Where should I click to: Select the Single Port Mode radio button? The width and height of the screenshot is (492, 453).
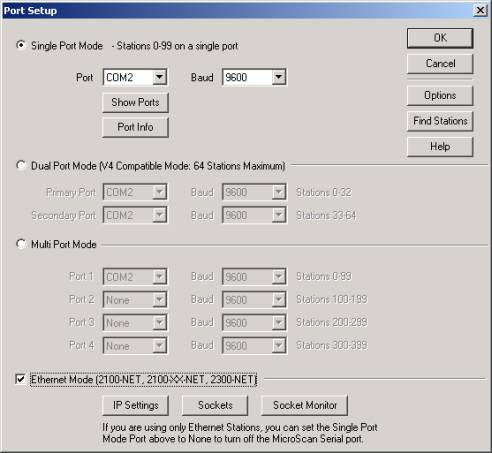click(21, 45)
